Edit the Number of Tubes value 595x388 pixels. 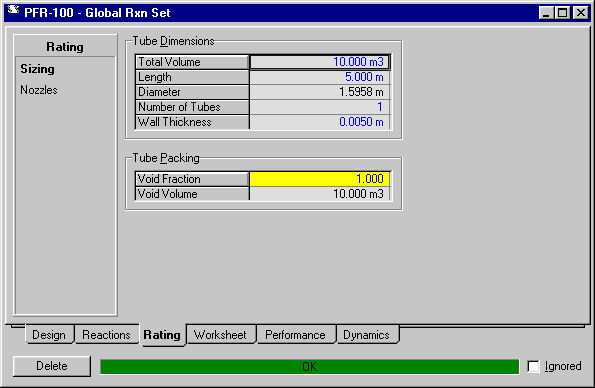320,107
